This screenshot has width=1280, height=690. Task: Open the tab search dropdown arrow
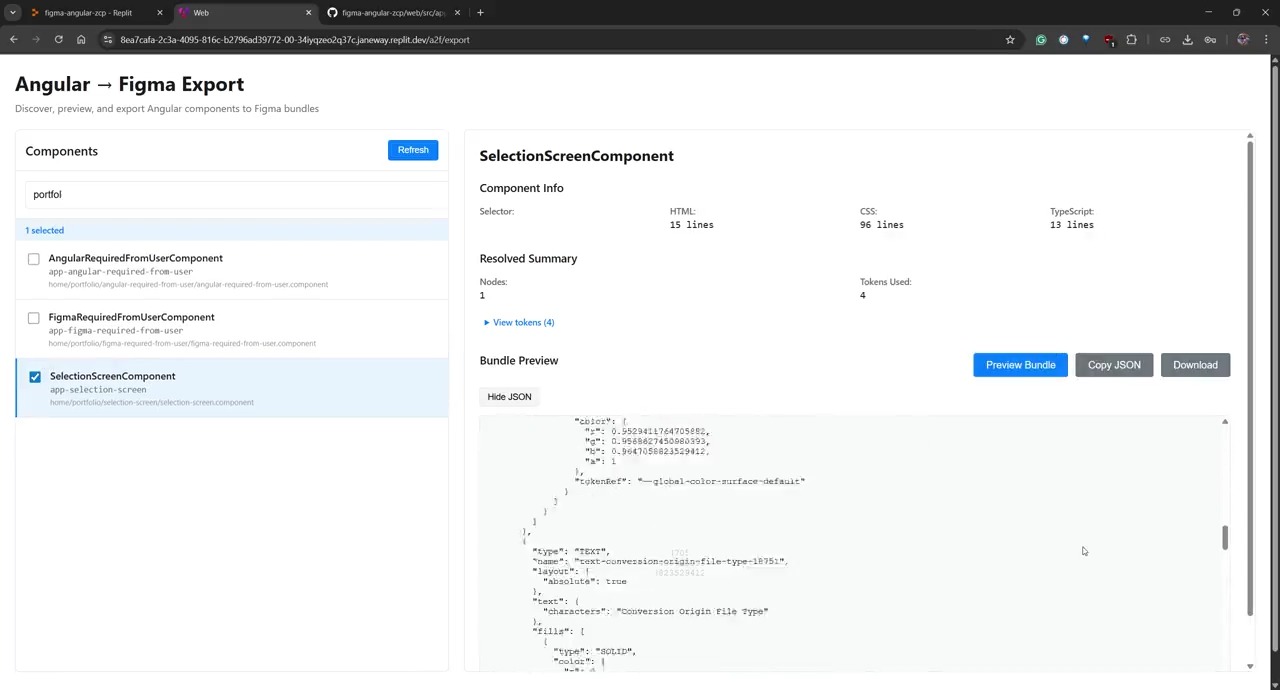point(13,13)
